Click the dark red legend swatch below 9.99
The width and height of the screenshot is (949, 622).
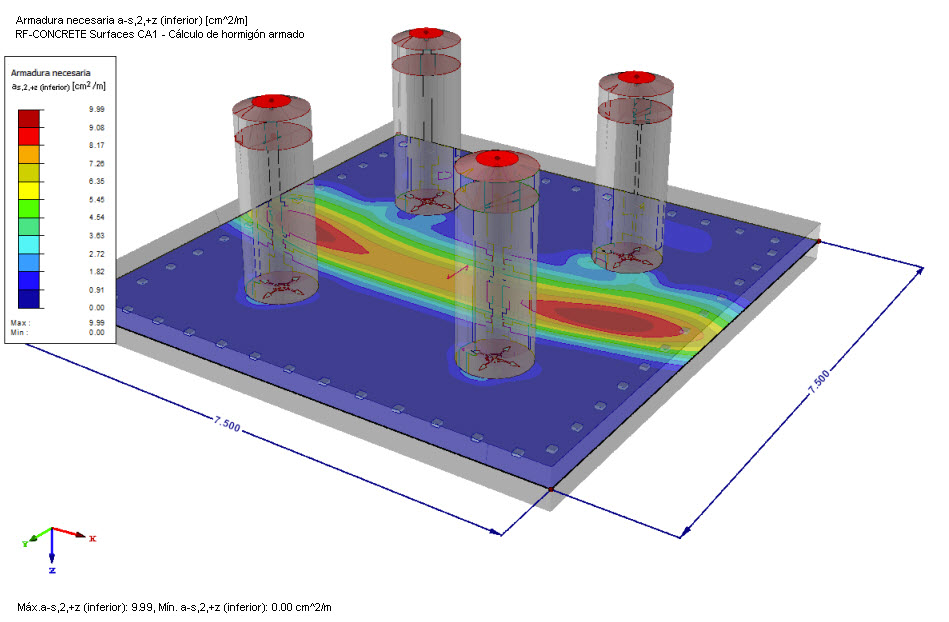(x=28, y=119)
